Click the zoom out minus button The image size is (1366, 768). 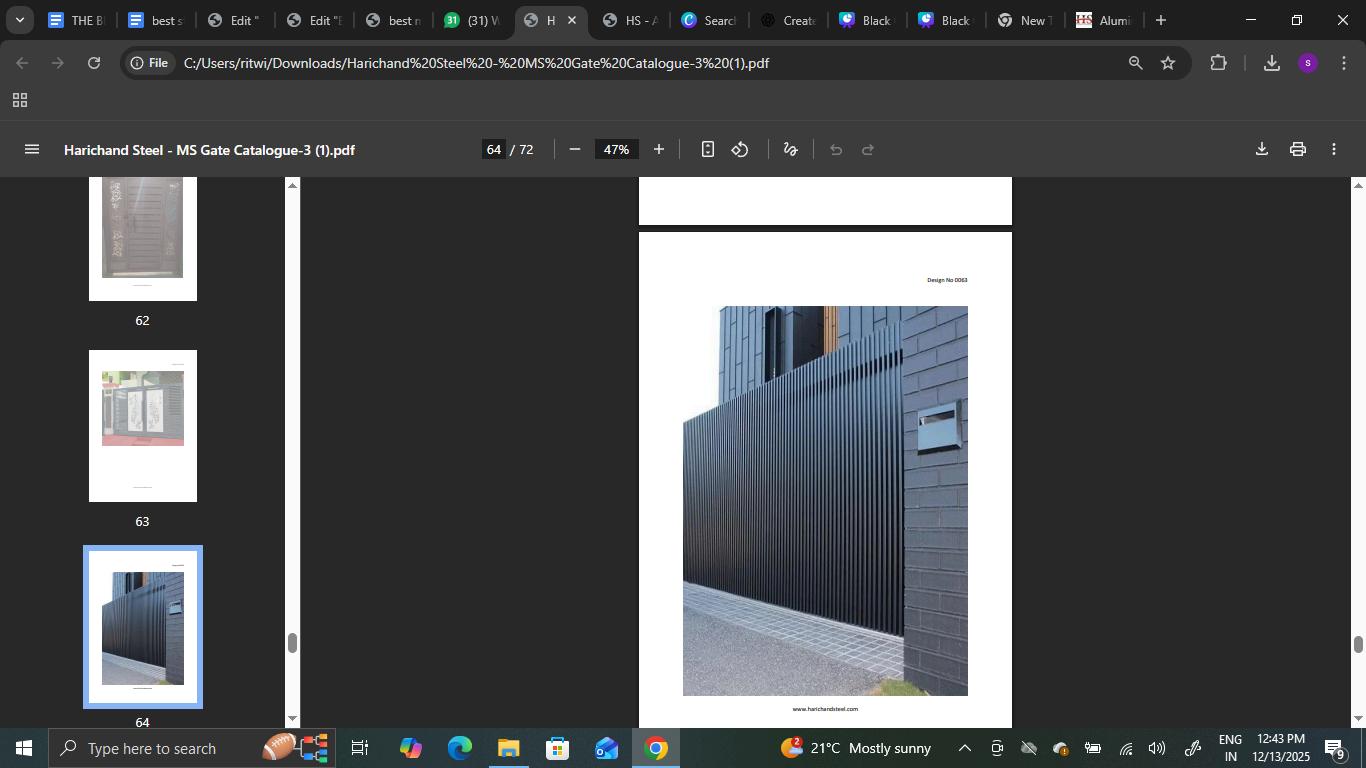575,149
